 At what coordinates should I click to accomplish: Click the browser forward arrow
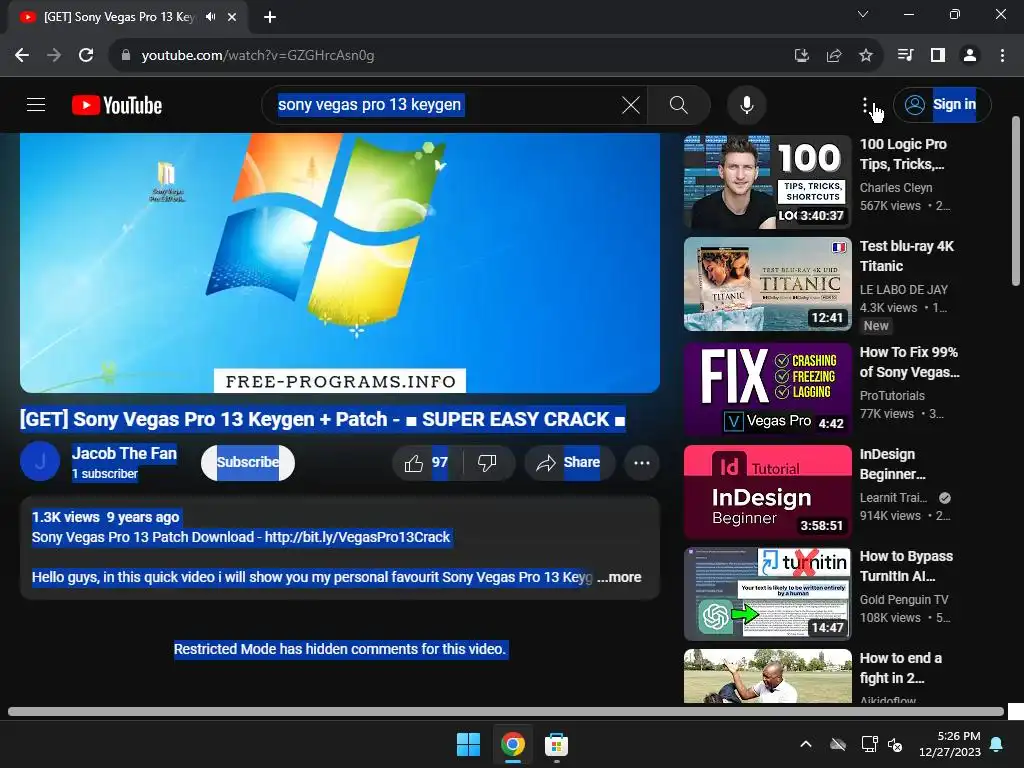54,56
